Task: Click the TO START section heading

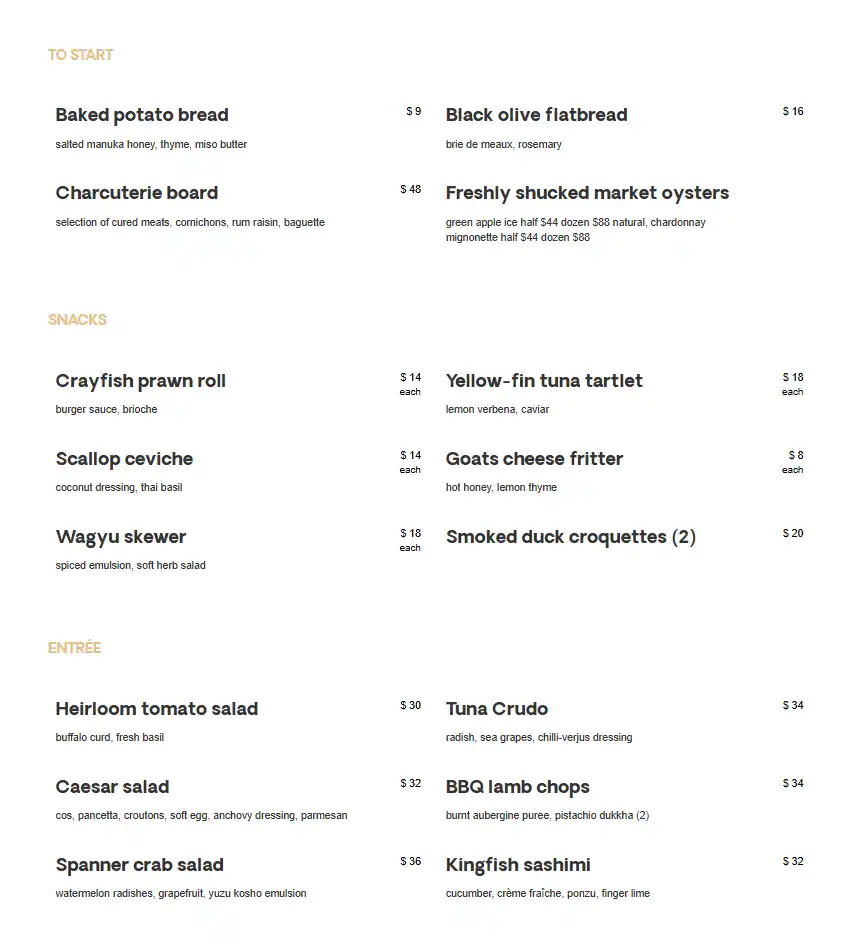Action: tap(80, 55)
